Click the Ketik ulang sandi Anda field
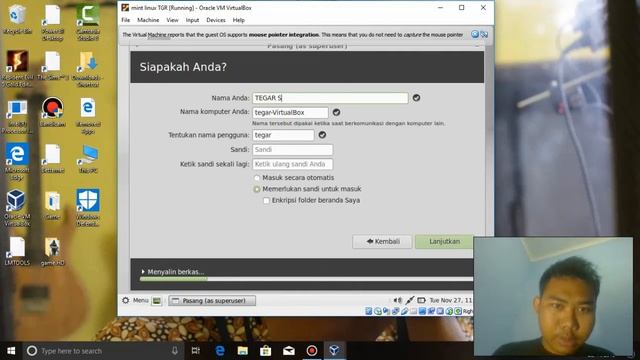The height and width of the screenshot is (360, 640). 292,164
